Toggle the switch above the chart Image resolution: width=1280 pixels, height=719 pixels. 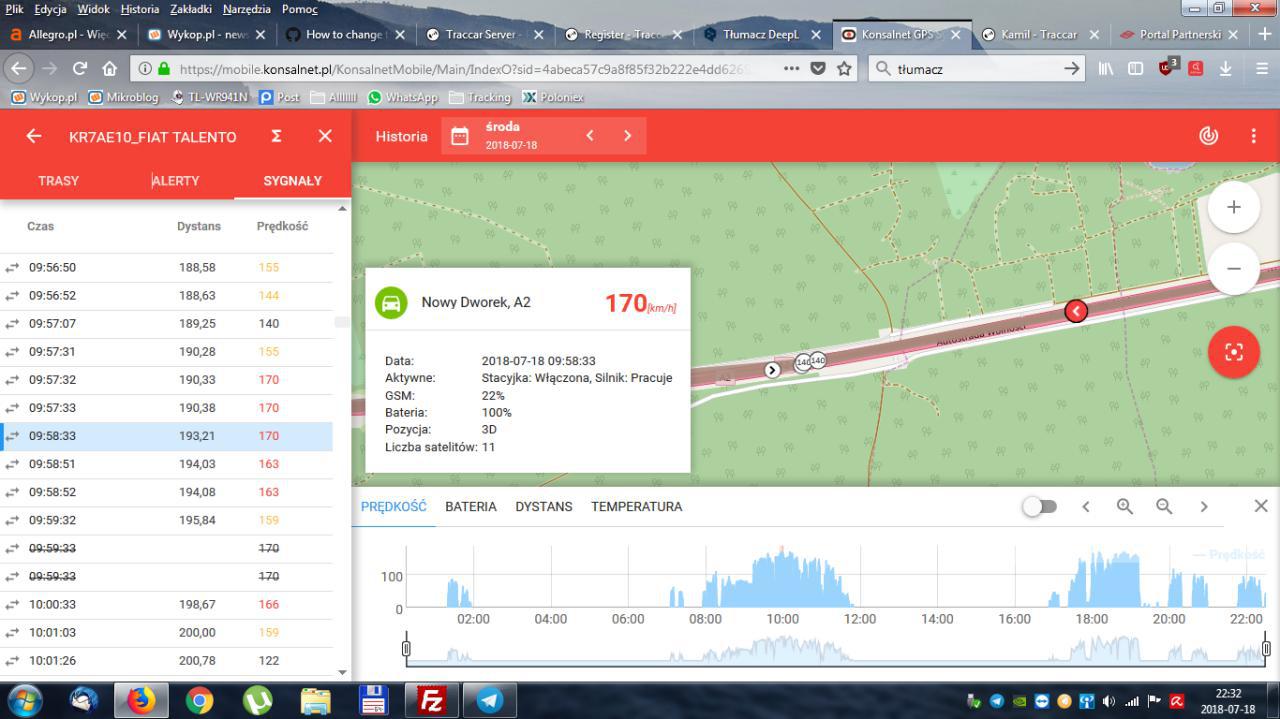[1039, 506]
